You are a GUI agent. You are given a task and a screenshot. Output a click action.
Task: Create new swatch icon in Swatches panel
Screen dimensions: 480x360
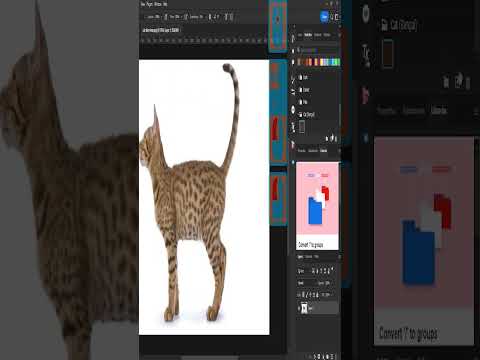point(332,138)
